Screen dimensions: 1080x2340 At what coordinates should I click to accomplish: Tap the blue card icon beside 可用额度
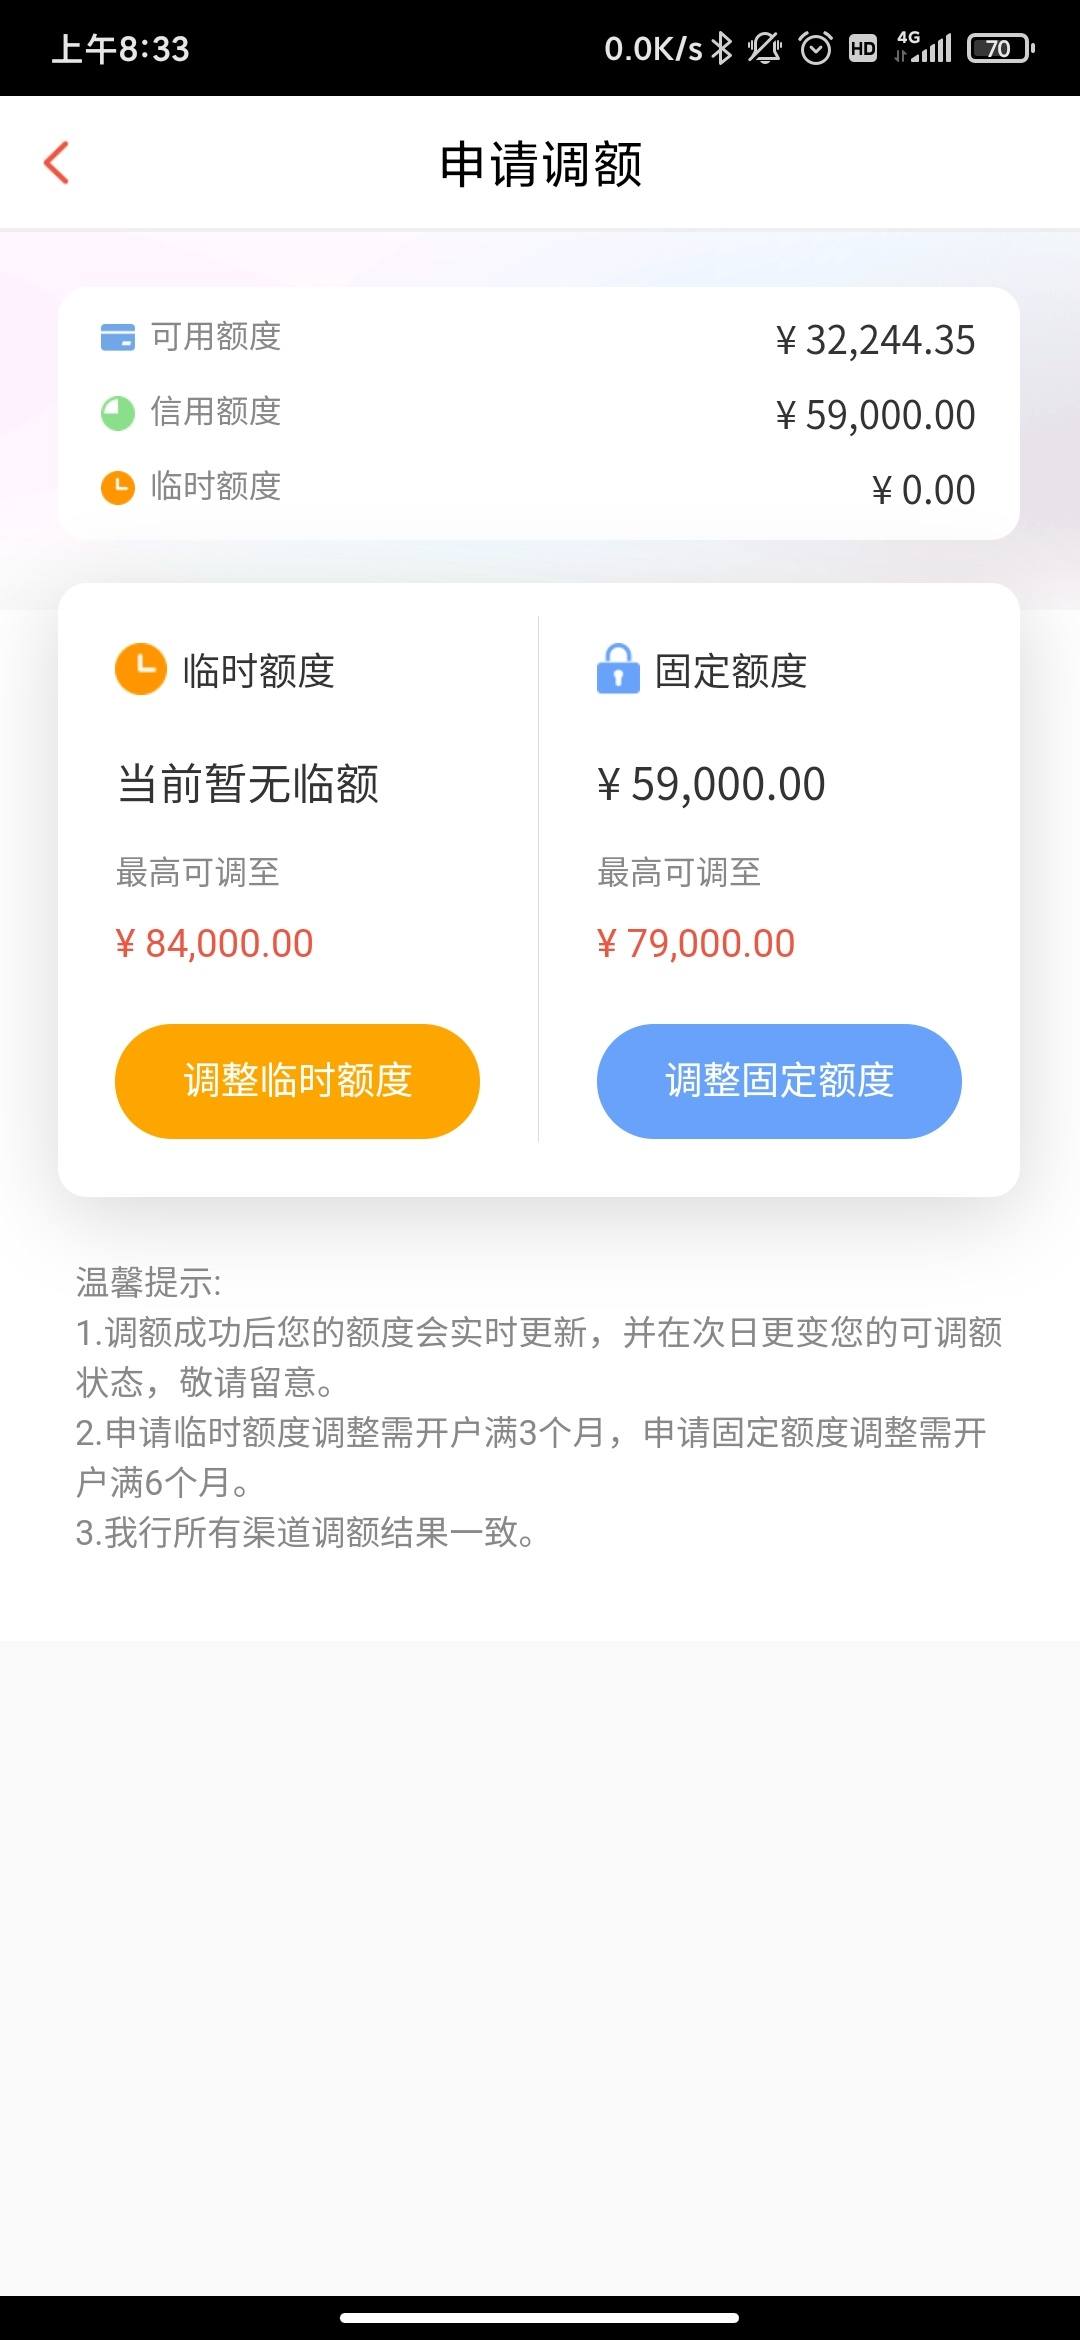pyautogui.click(x=118, y=337)
